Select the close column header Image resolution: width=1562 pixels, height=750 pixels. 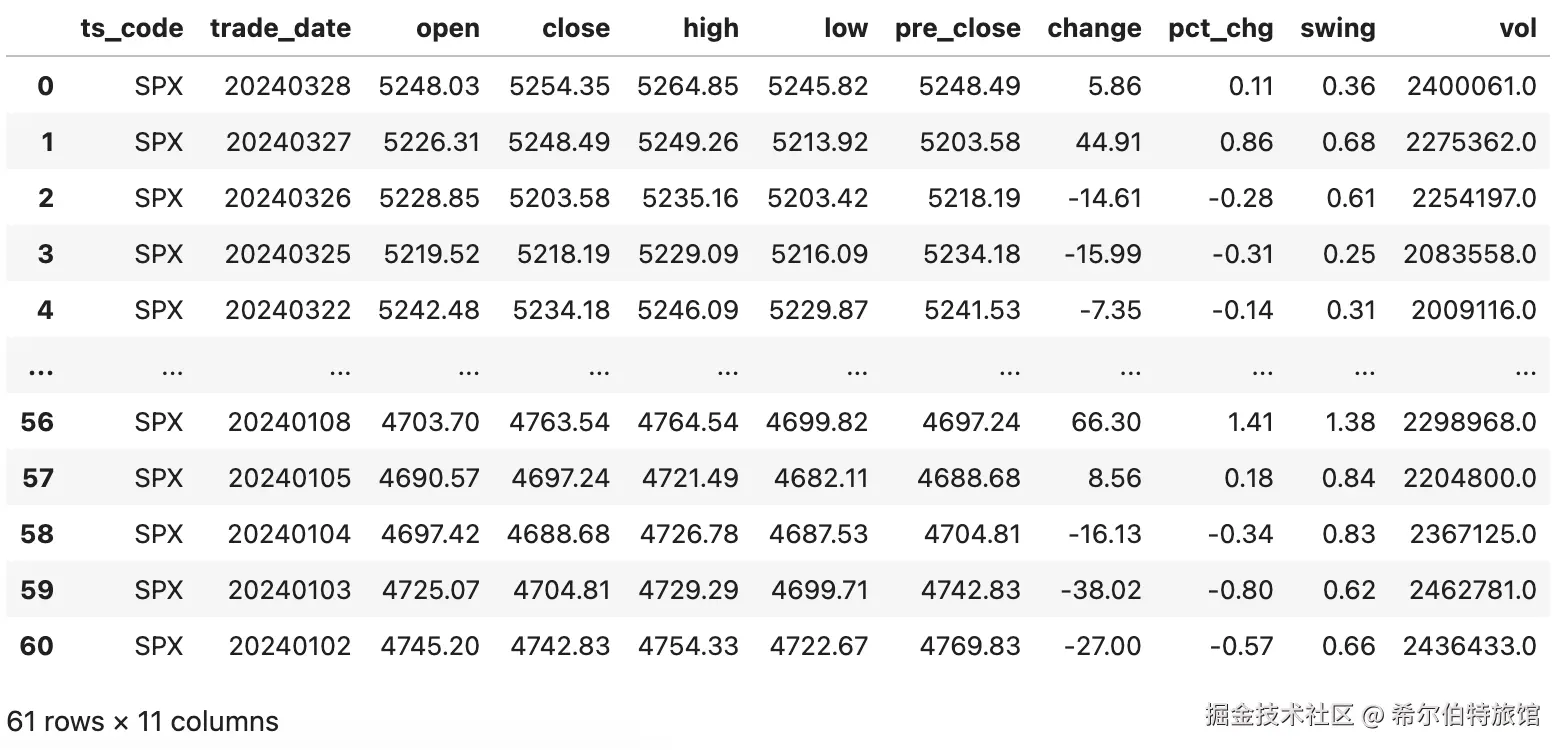click(x=576, y=28)
